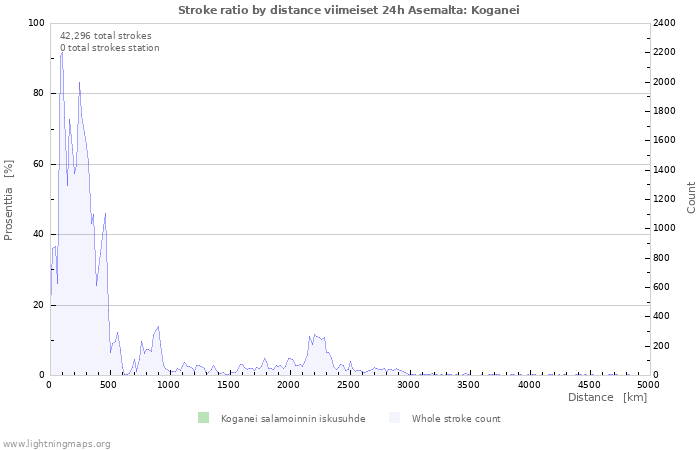Click the highest peak near 100 km
Screen dimensions: 700x450
pos(62,53)
